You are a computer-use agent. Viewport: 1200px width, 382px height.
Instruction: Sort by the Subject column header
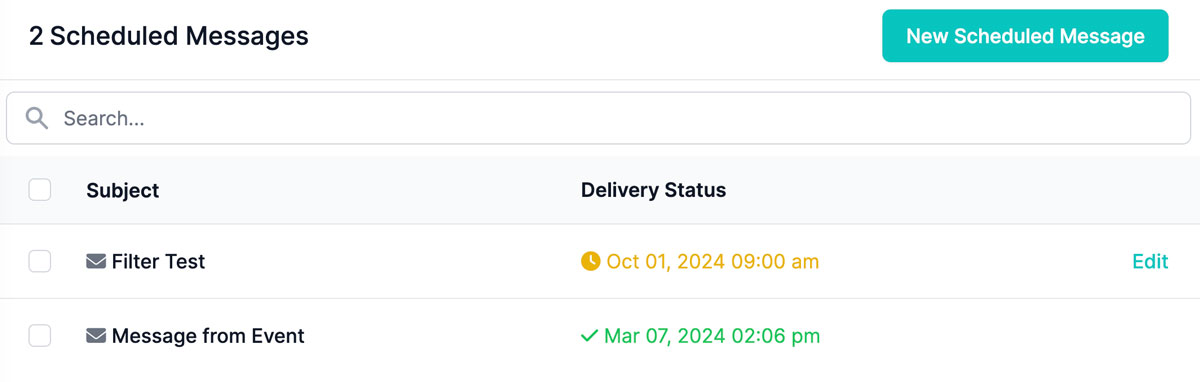[123, 190]
